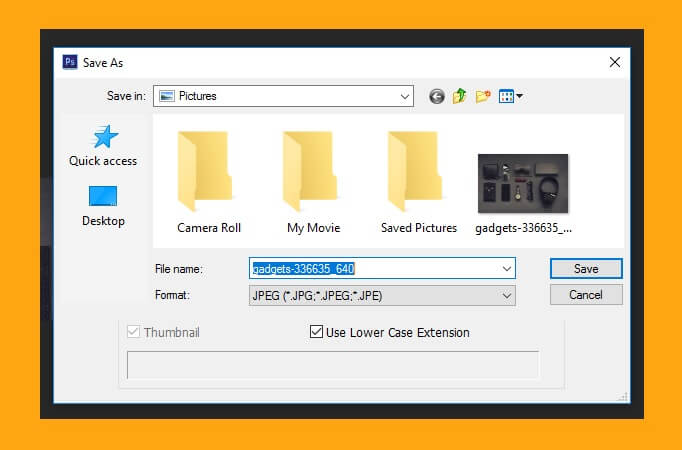Viewport: 682px width, 450px height.
Task: Go back to the last folder visited
Action: 437,96
